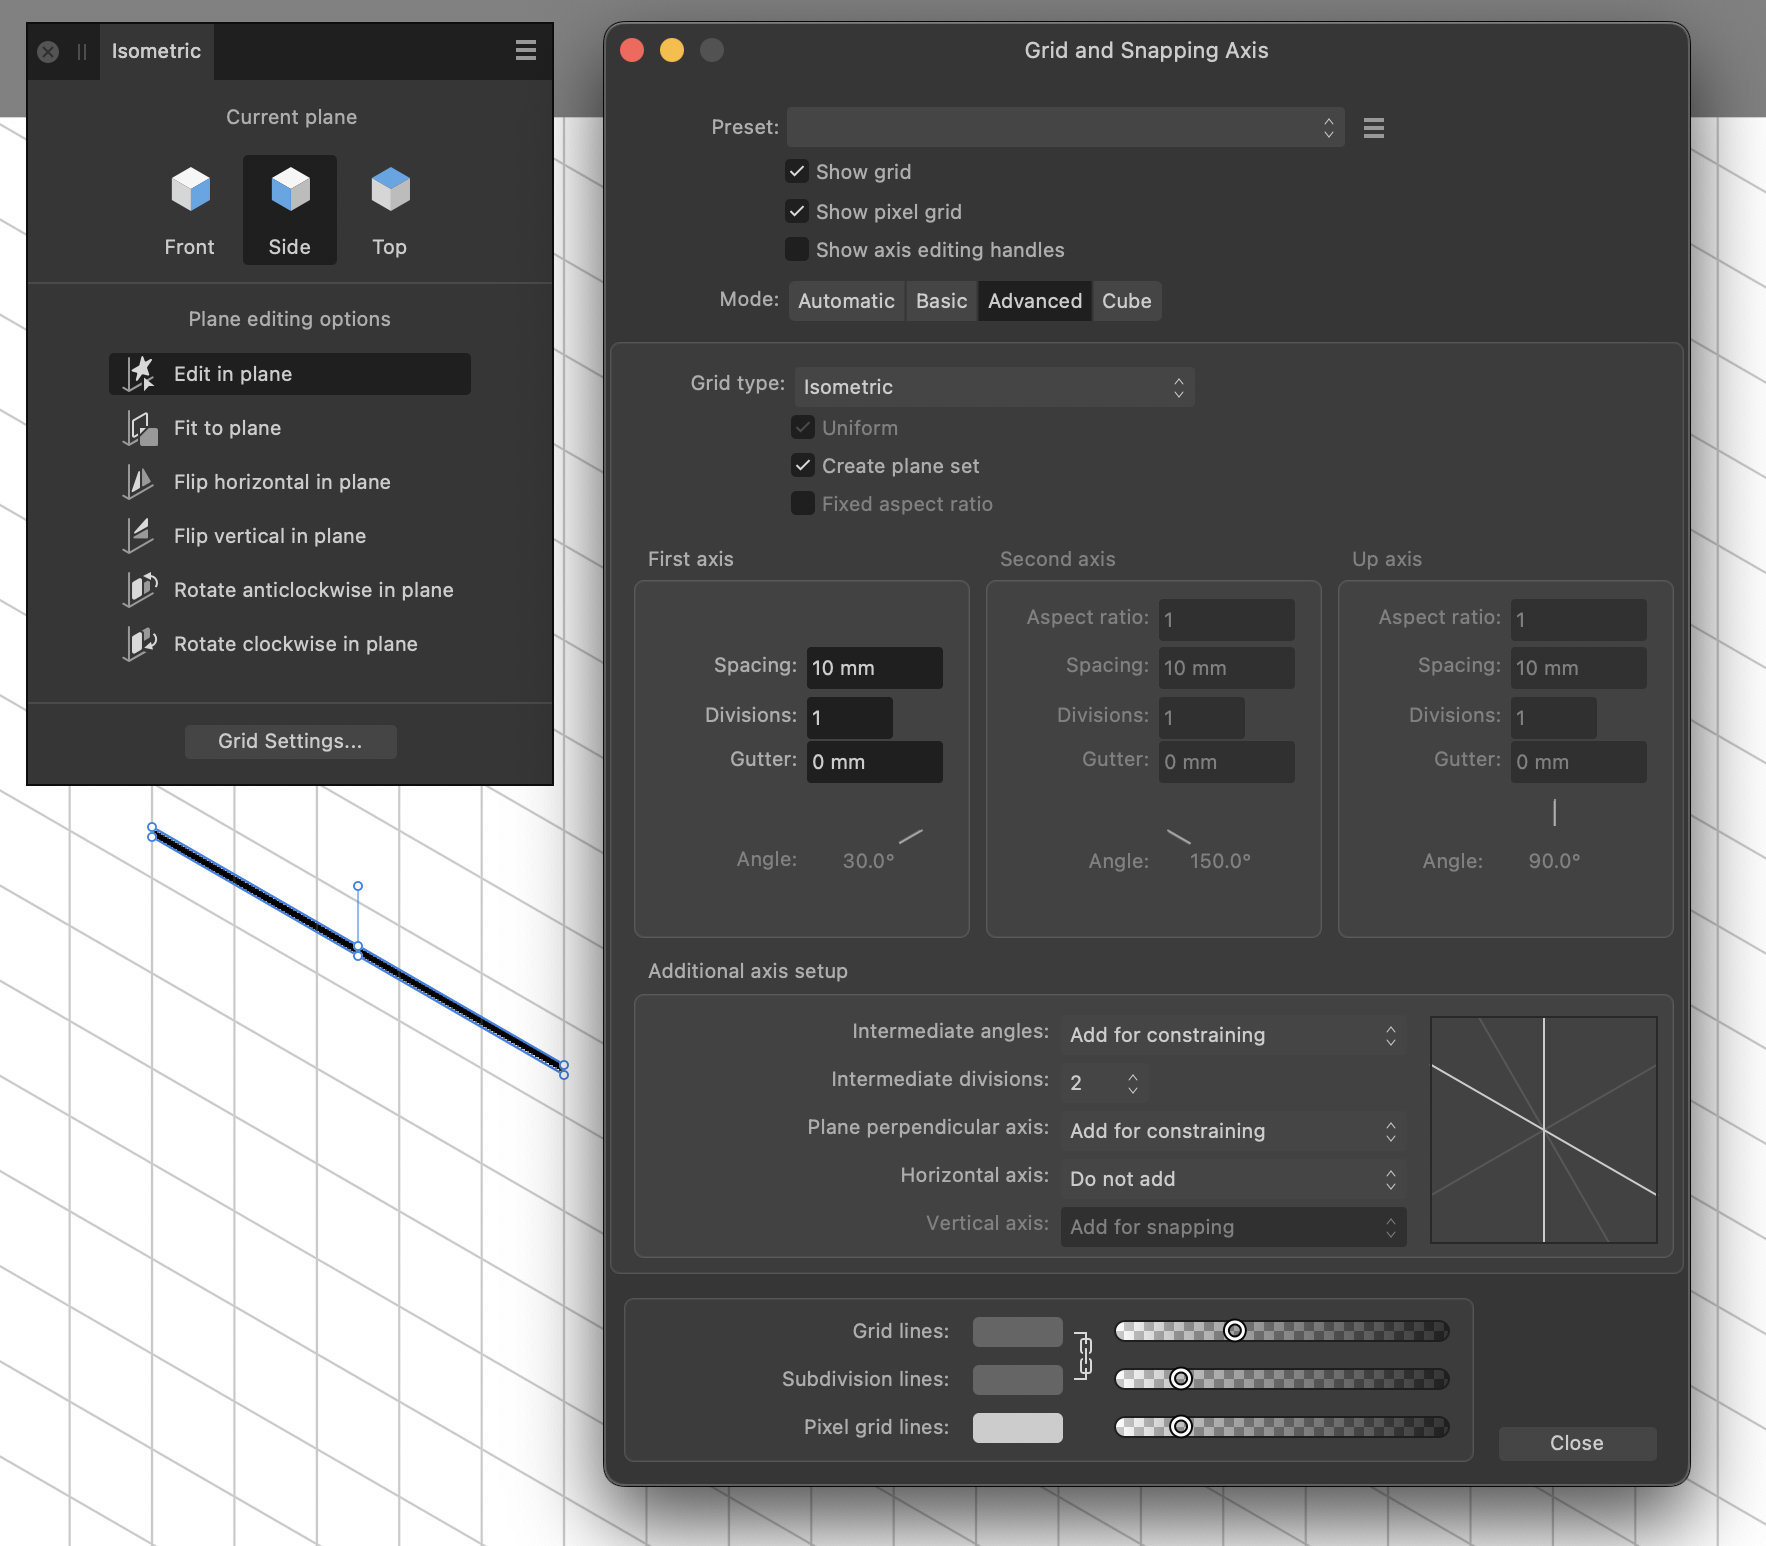Open the Preset dropdown
Viewport: 1766px width, 1546px height.
pos(1066,127)
